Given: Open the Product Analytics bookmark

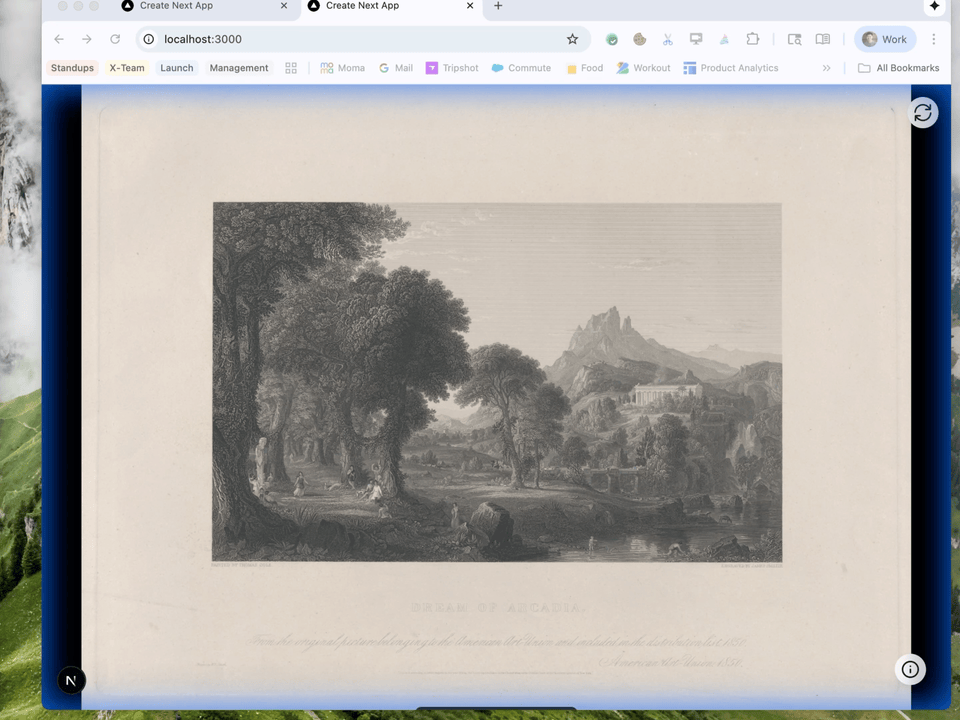Looking at the screenshot, I should click(730, 68).
